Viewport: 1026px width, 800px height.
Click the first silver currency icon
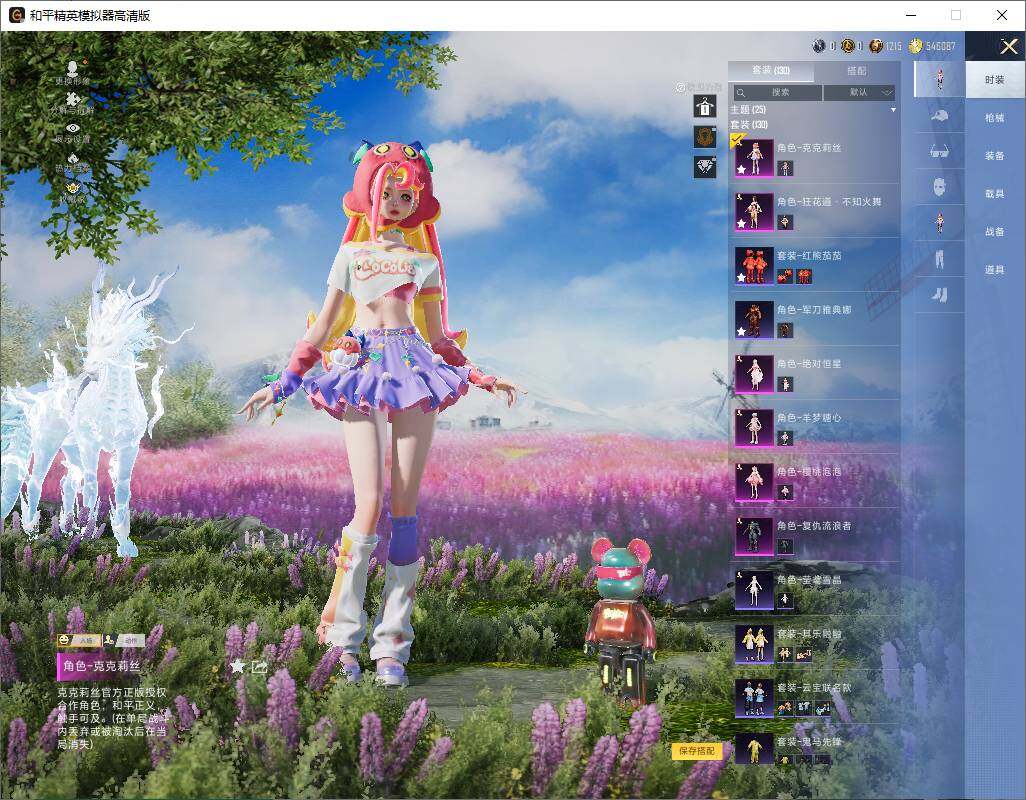tap(819, 46)
